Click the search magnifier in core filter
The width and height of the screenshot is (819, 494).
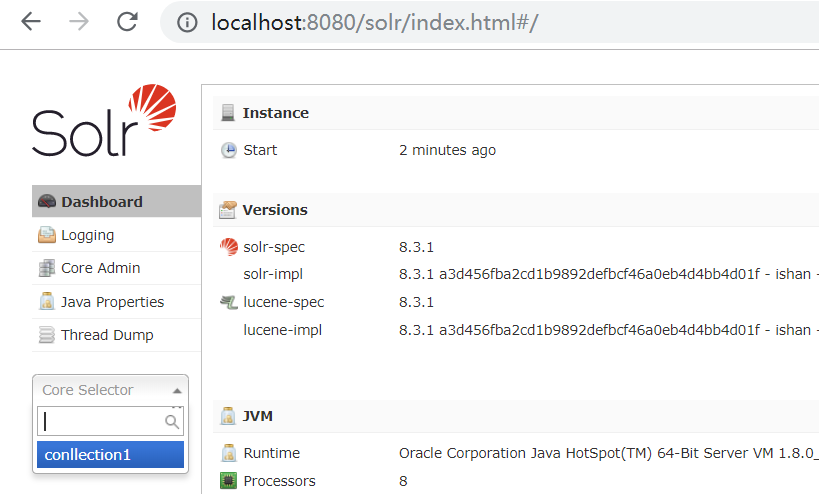(x=172, y=423)
